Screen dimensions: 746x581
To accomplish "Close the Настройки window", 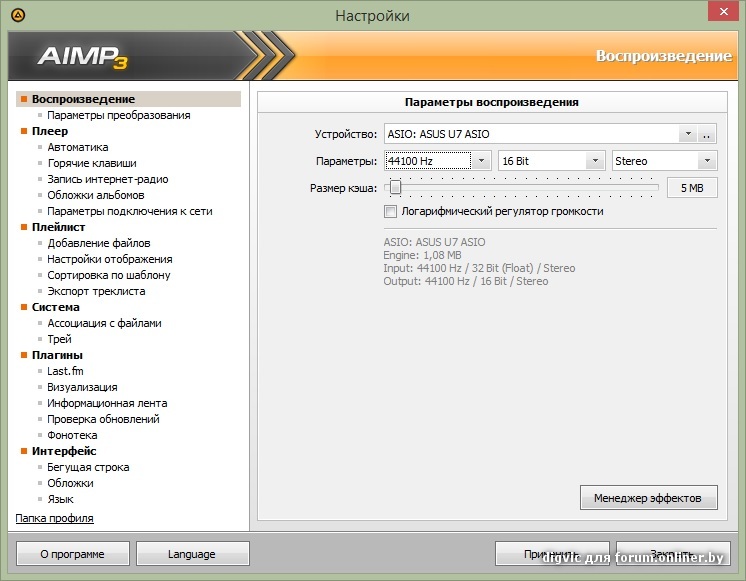I will pos(723,11).
